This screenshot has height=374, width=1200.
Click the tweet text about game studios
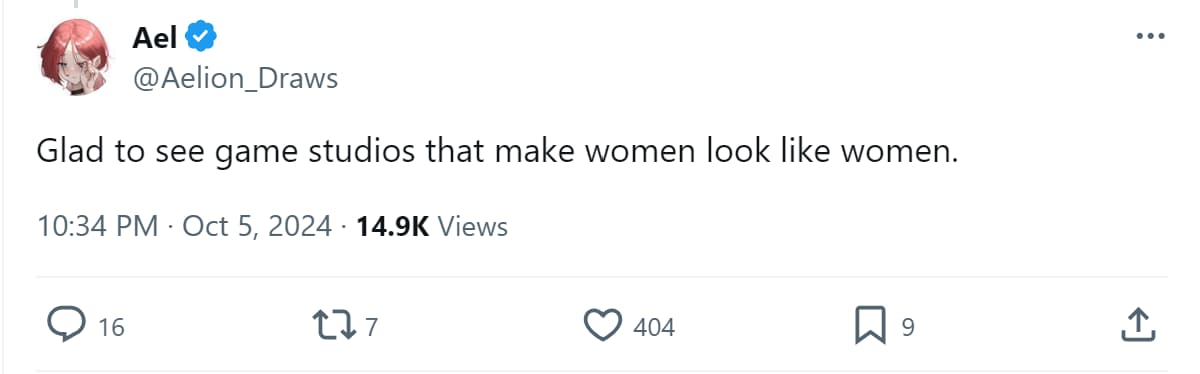499,153
